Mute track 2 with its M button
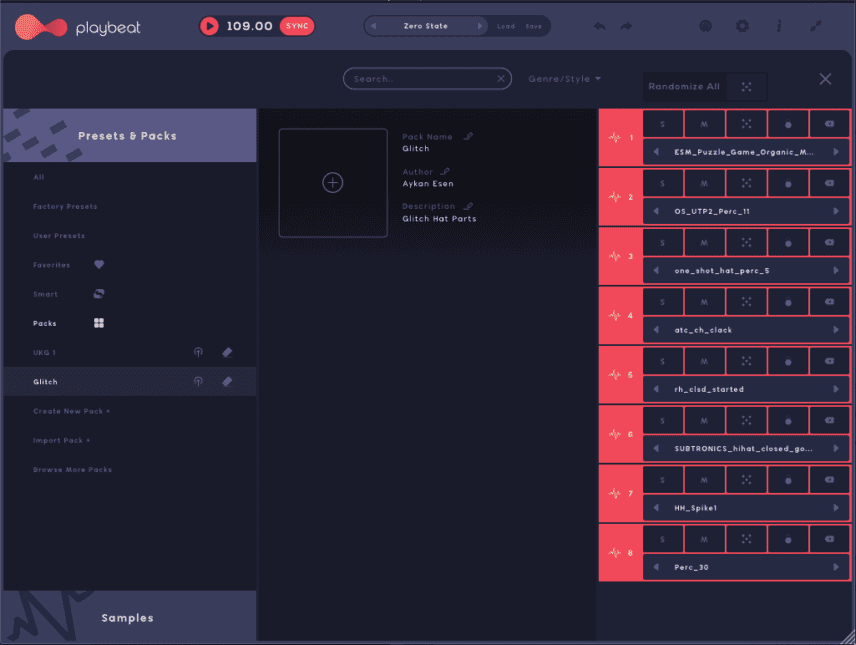Viewport: 856px width, 645px height. point(704,183)
